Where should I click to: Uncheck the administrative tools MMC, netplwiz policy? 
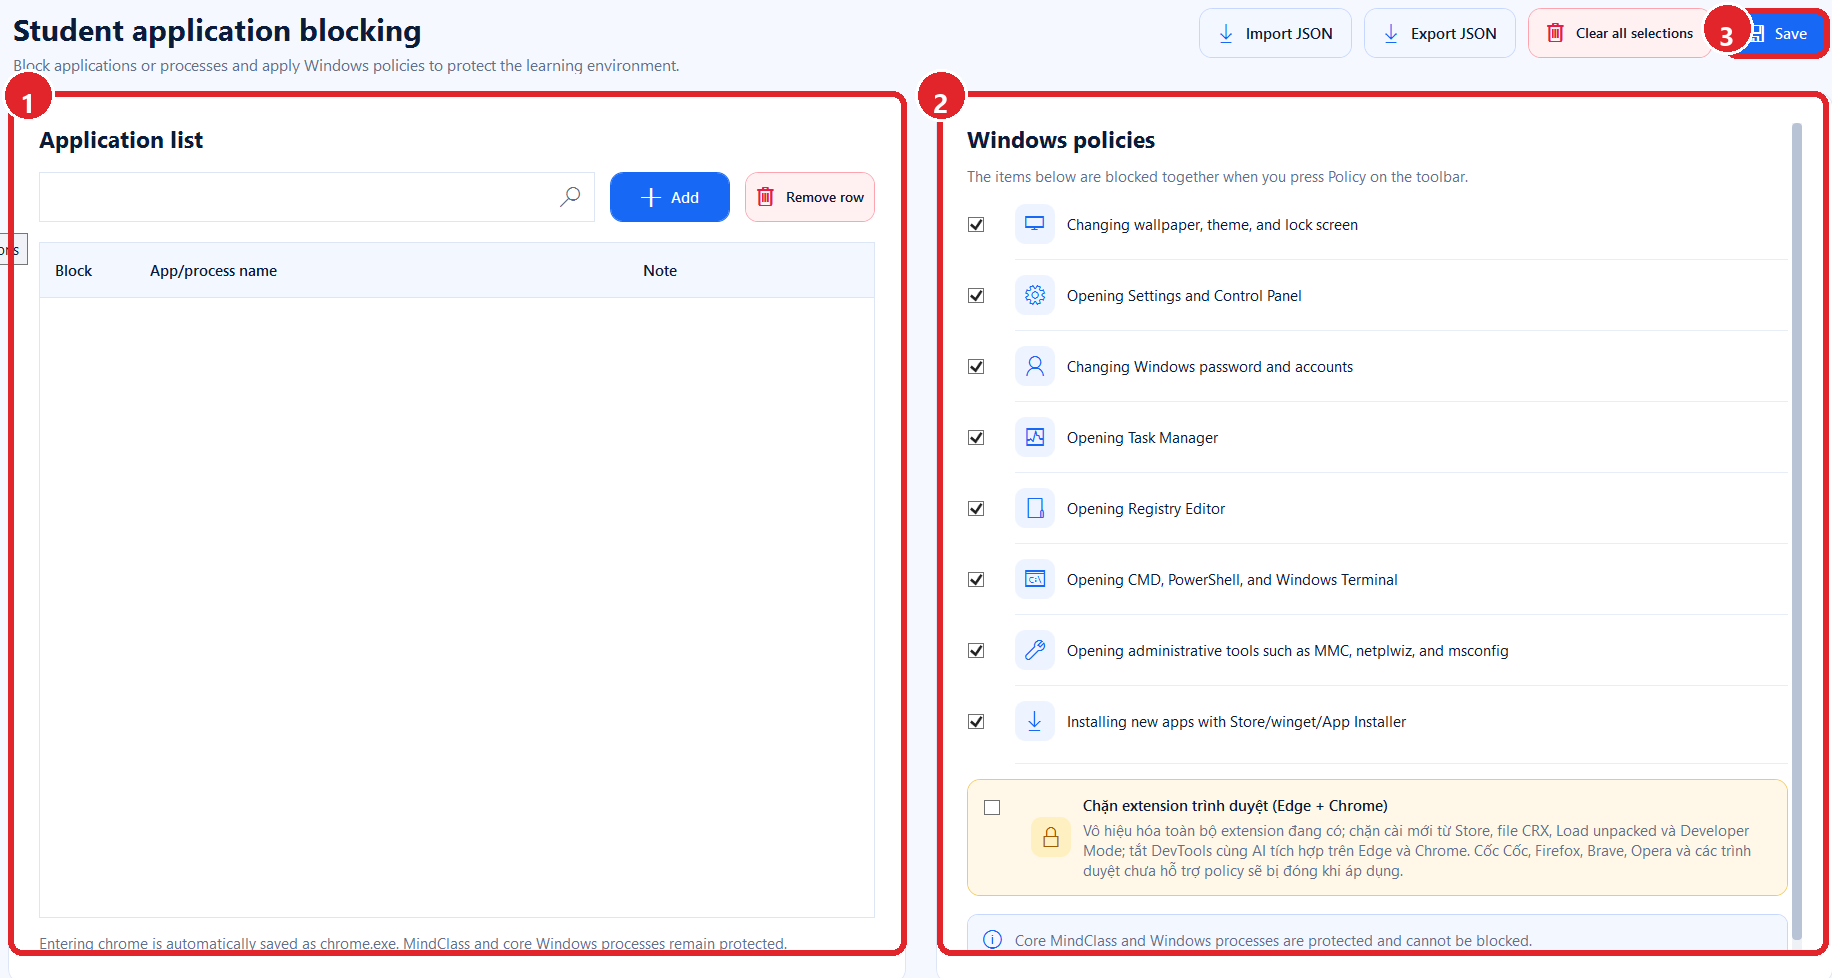[976, 650]
